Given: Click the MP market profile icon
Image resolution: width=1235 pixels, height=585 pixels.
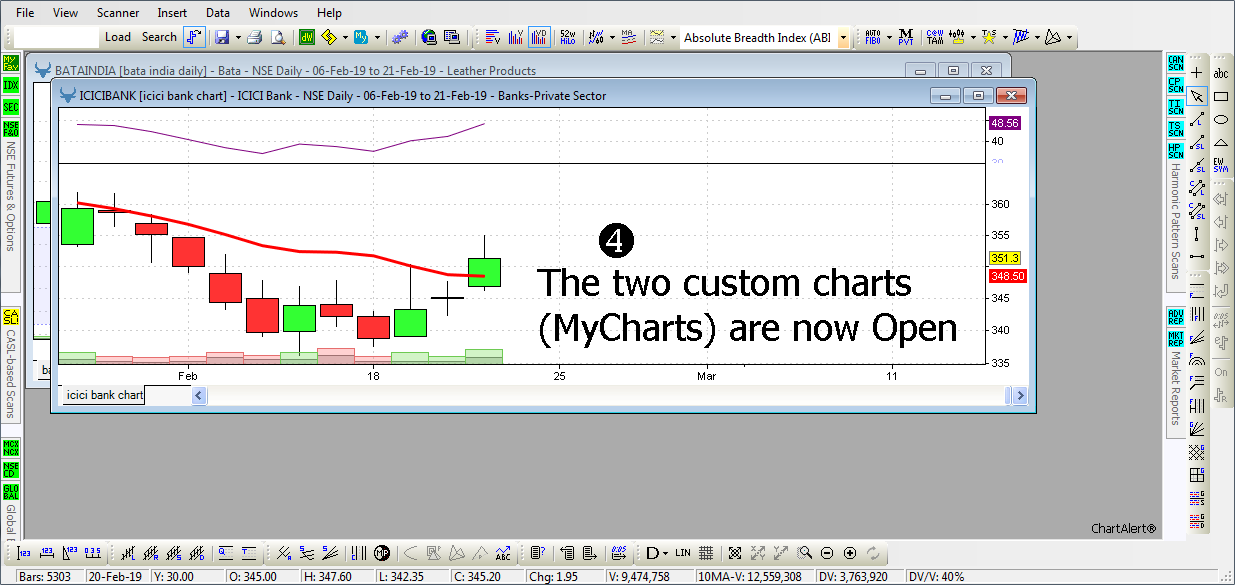Looking at the screenshot, I should coord(382,553).
